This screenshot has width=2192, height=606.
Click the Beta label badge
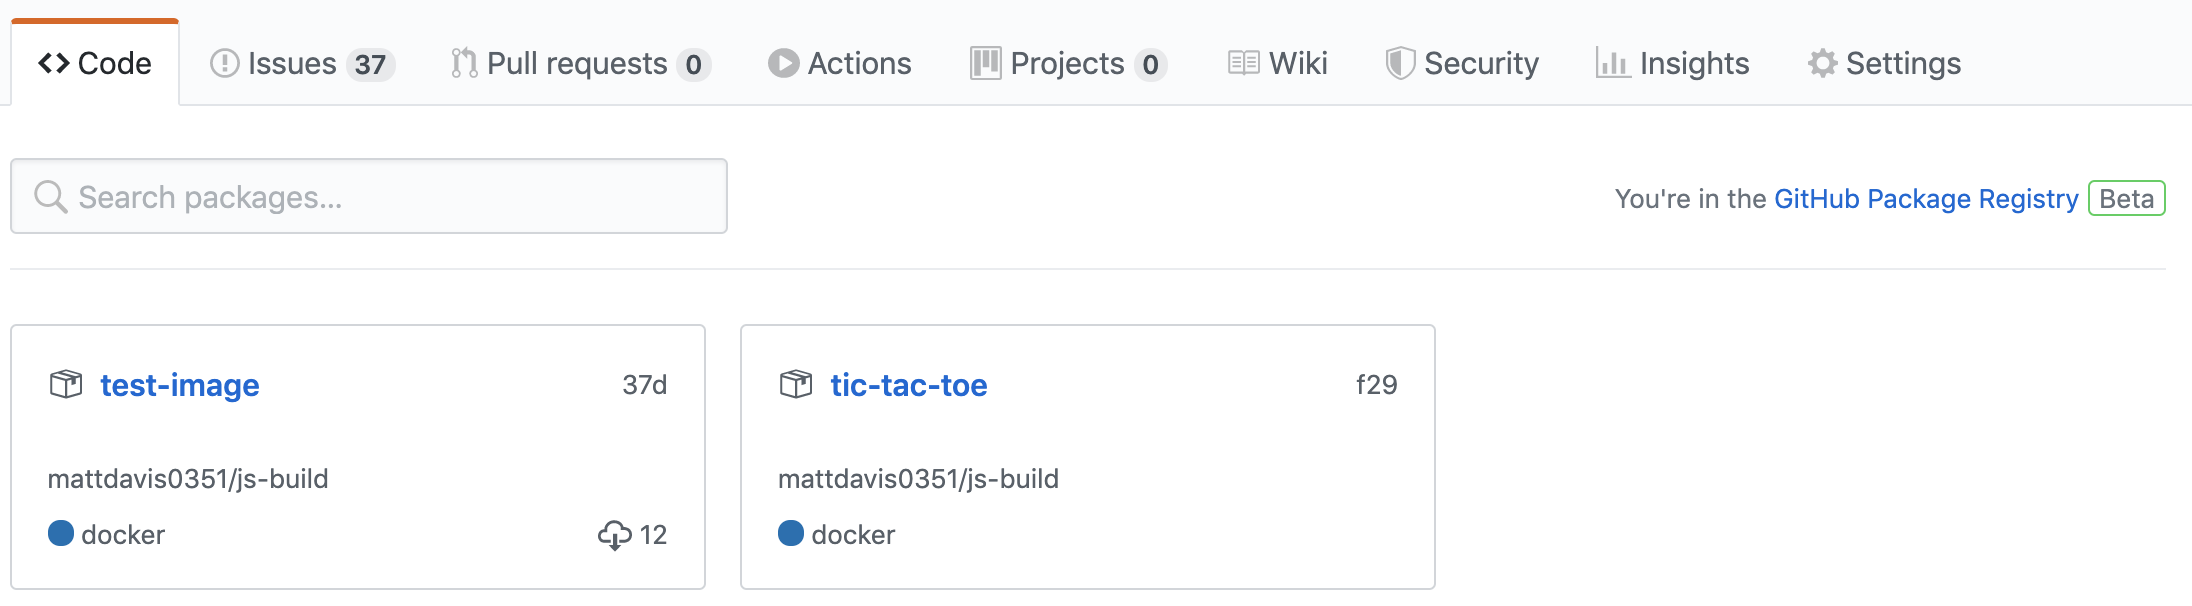[2126, 198]
